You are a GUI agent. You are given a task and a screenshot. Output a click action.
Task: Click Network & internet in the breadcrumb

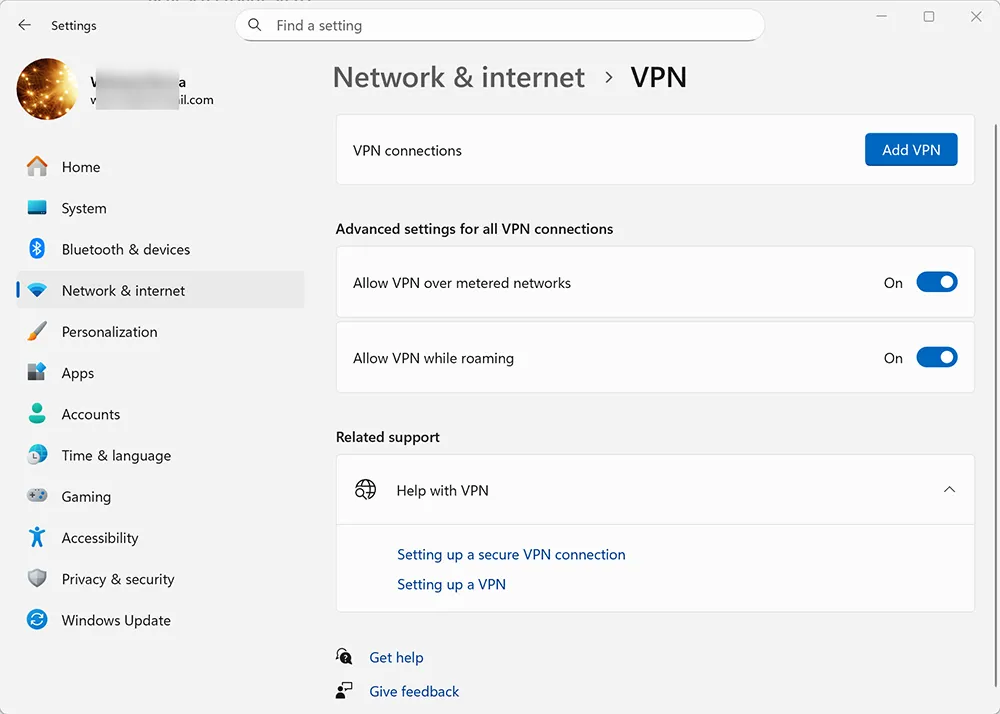(x=458, y=77)
